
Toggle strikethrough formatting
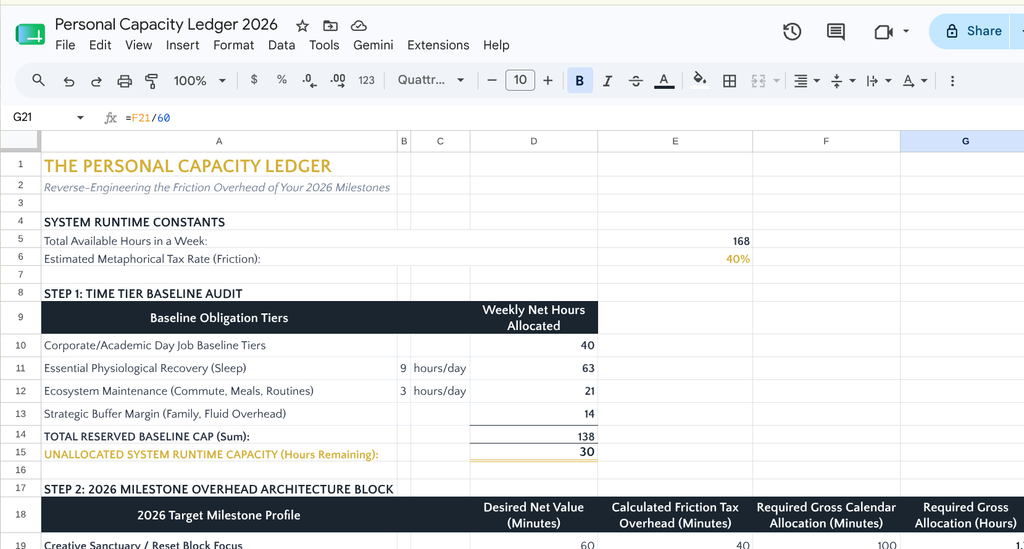click(x=635, y=81)
